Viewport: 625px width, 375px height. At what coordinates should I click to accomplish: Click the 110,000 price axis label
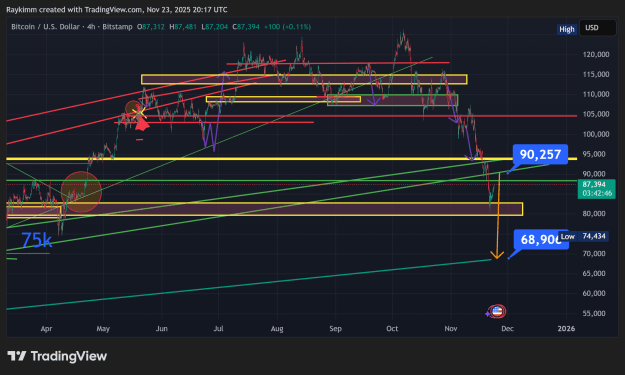pyautogui.click(x=596, y=94)
